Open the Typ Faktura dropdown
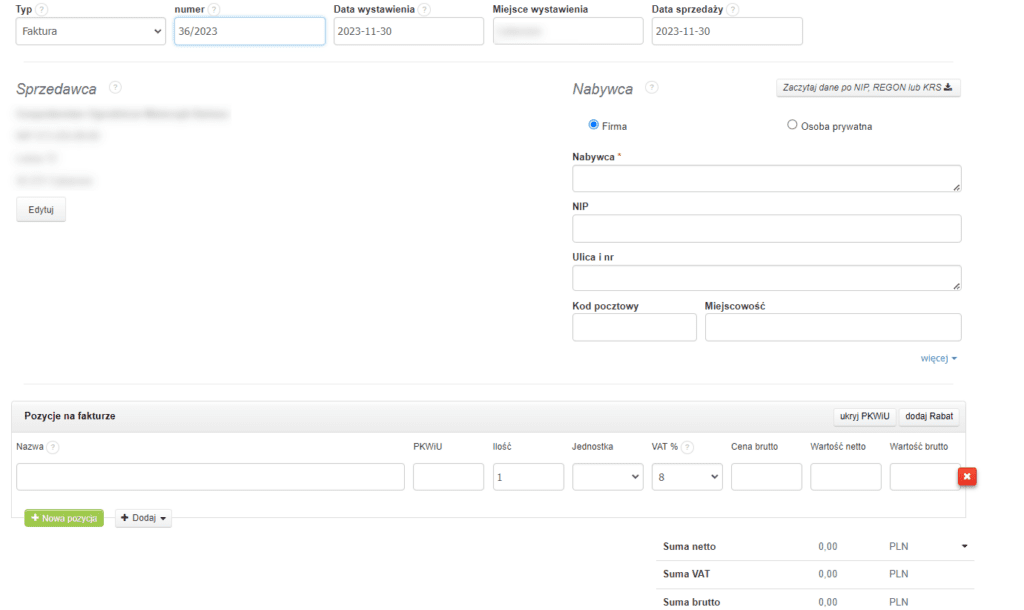Viewport: 1024px width, 610px height. click(x=91, y=32)
